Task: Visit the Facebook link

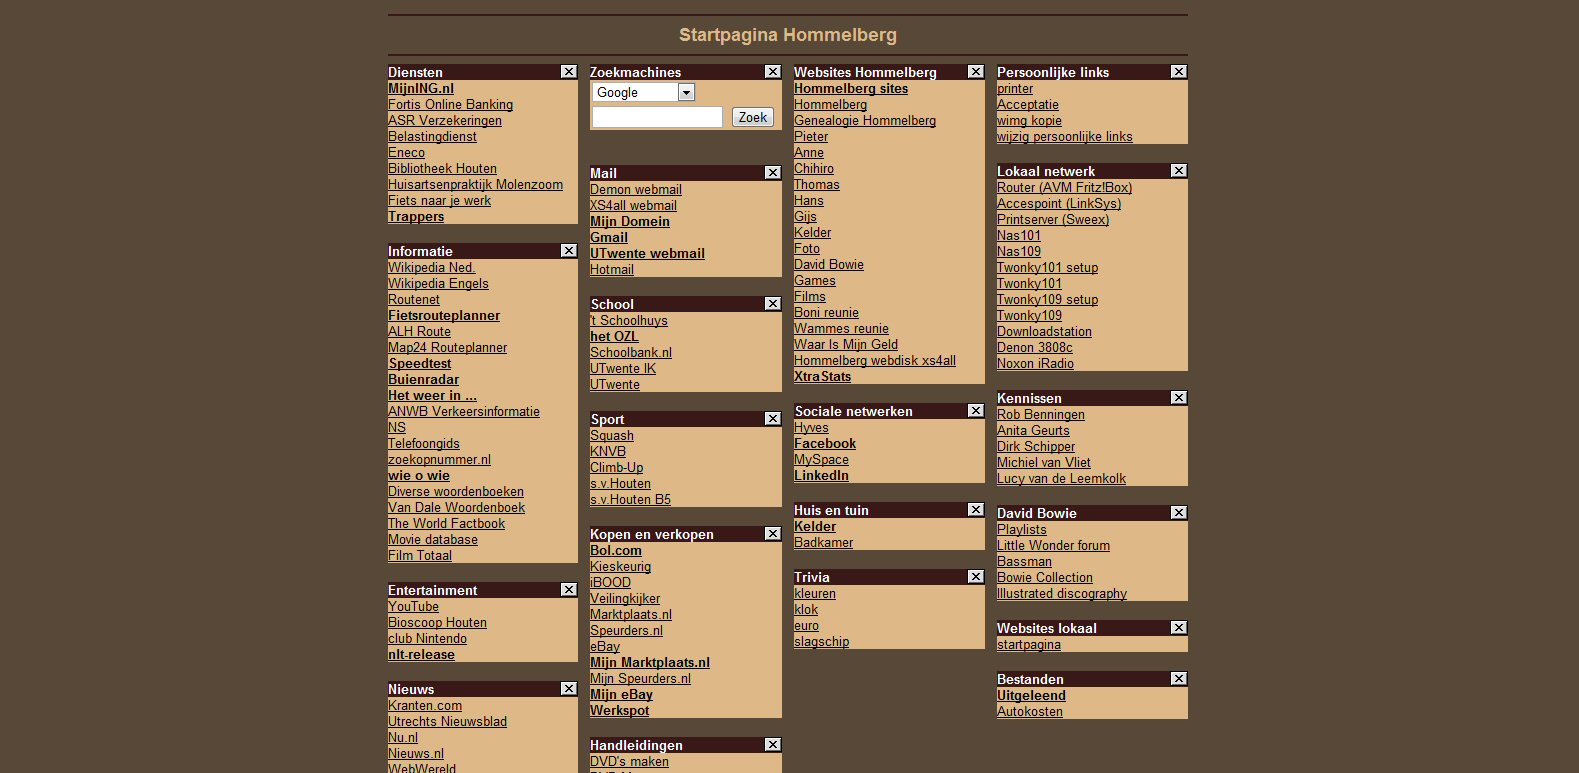Action: (825, 444)
